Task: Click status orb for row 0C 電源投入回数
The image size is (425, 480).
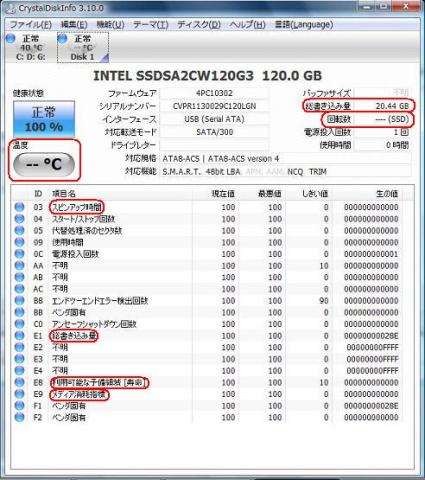Action: point(20,254)
